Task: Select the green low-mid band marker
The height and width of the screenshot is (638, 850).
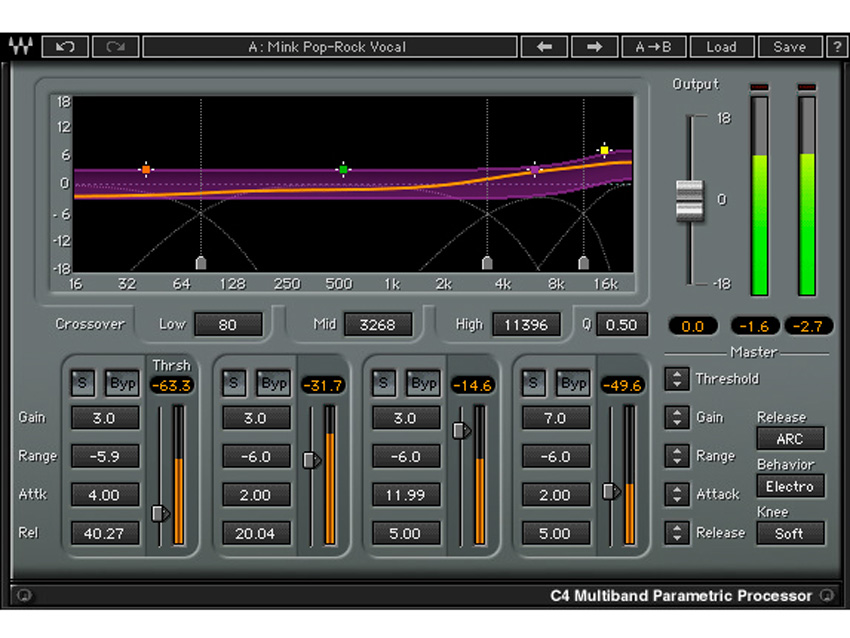Action: [x=343, y=170]
